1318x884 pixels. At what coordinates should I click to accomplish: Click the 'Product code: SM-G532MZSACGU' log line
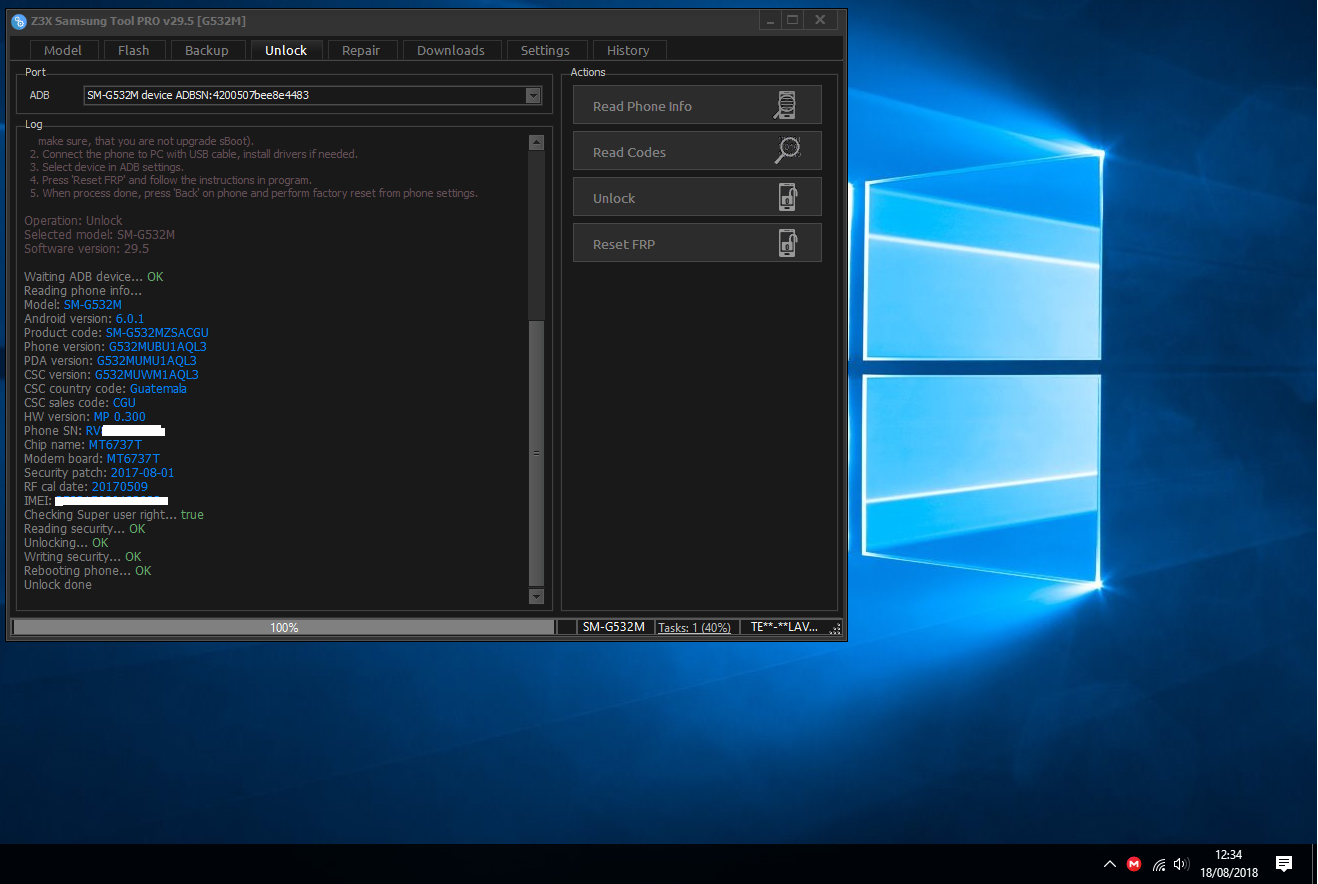point(116,333)
